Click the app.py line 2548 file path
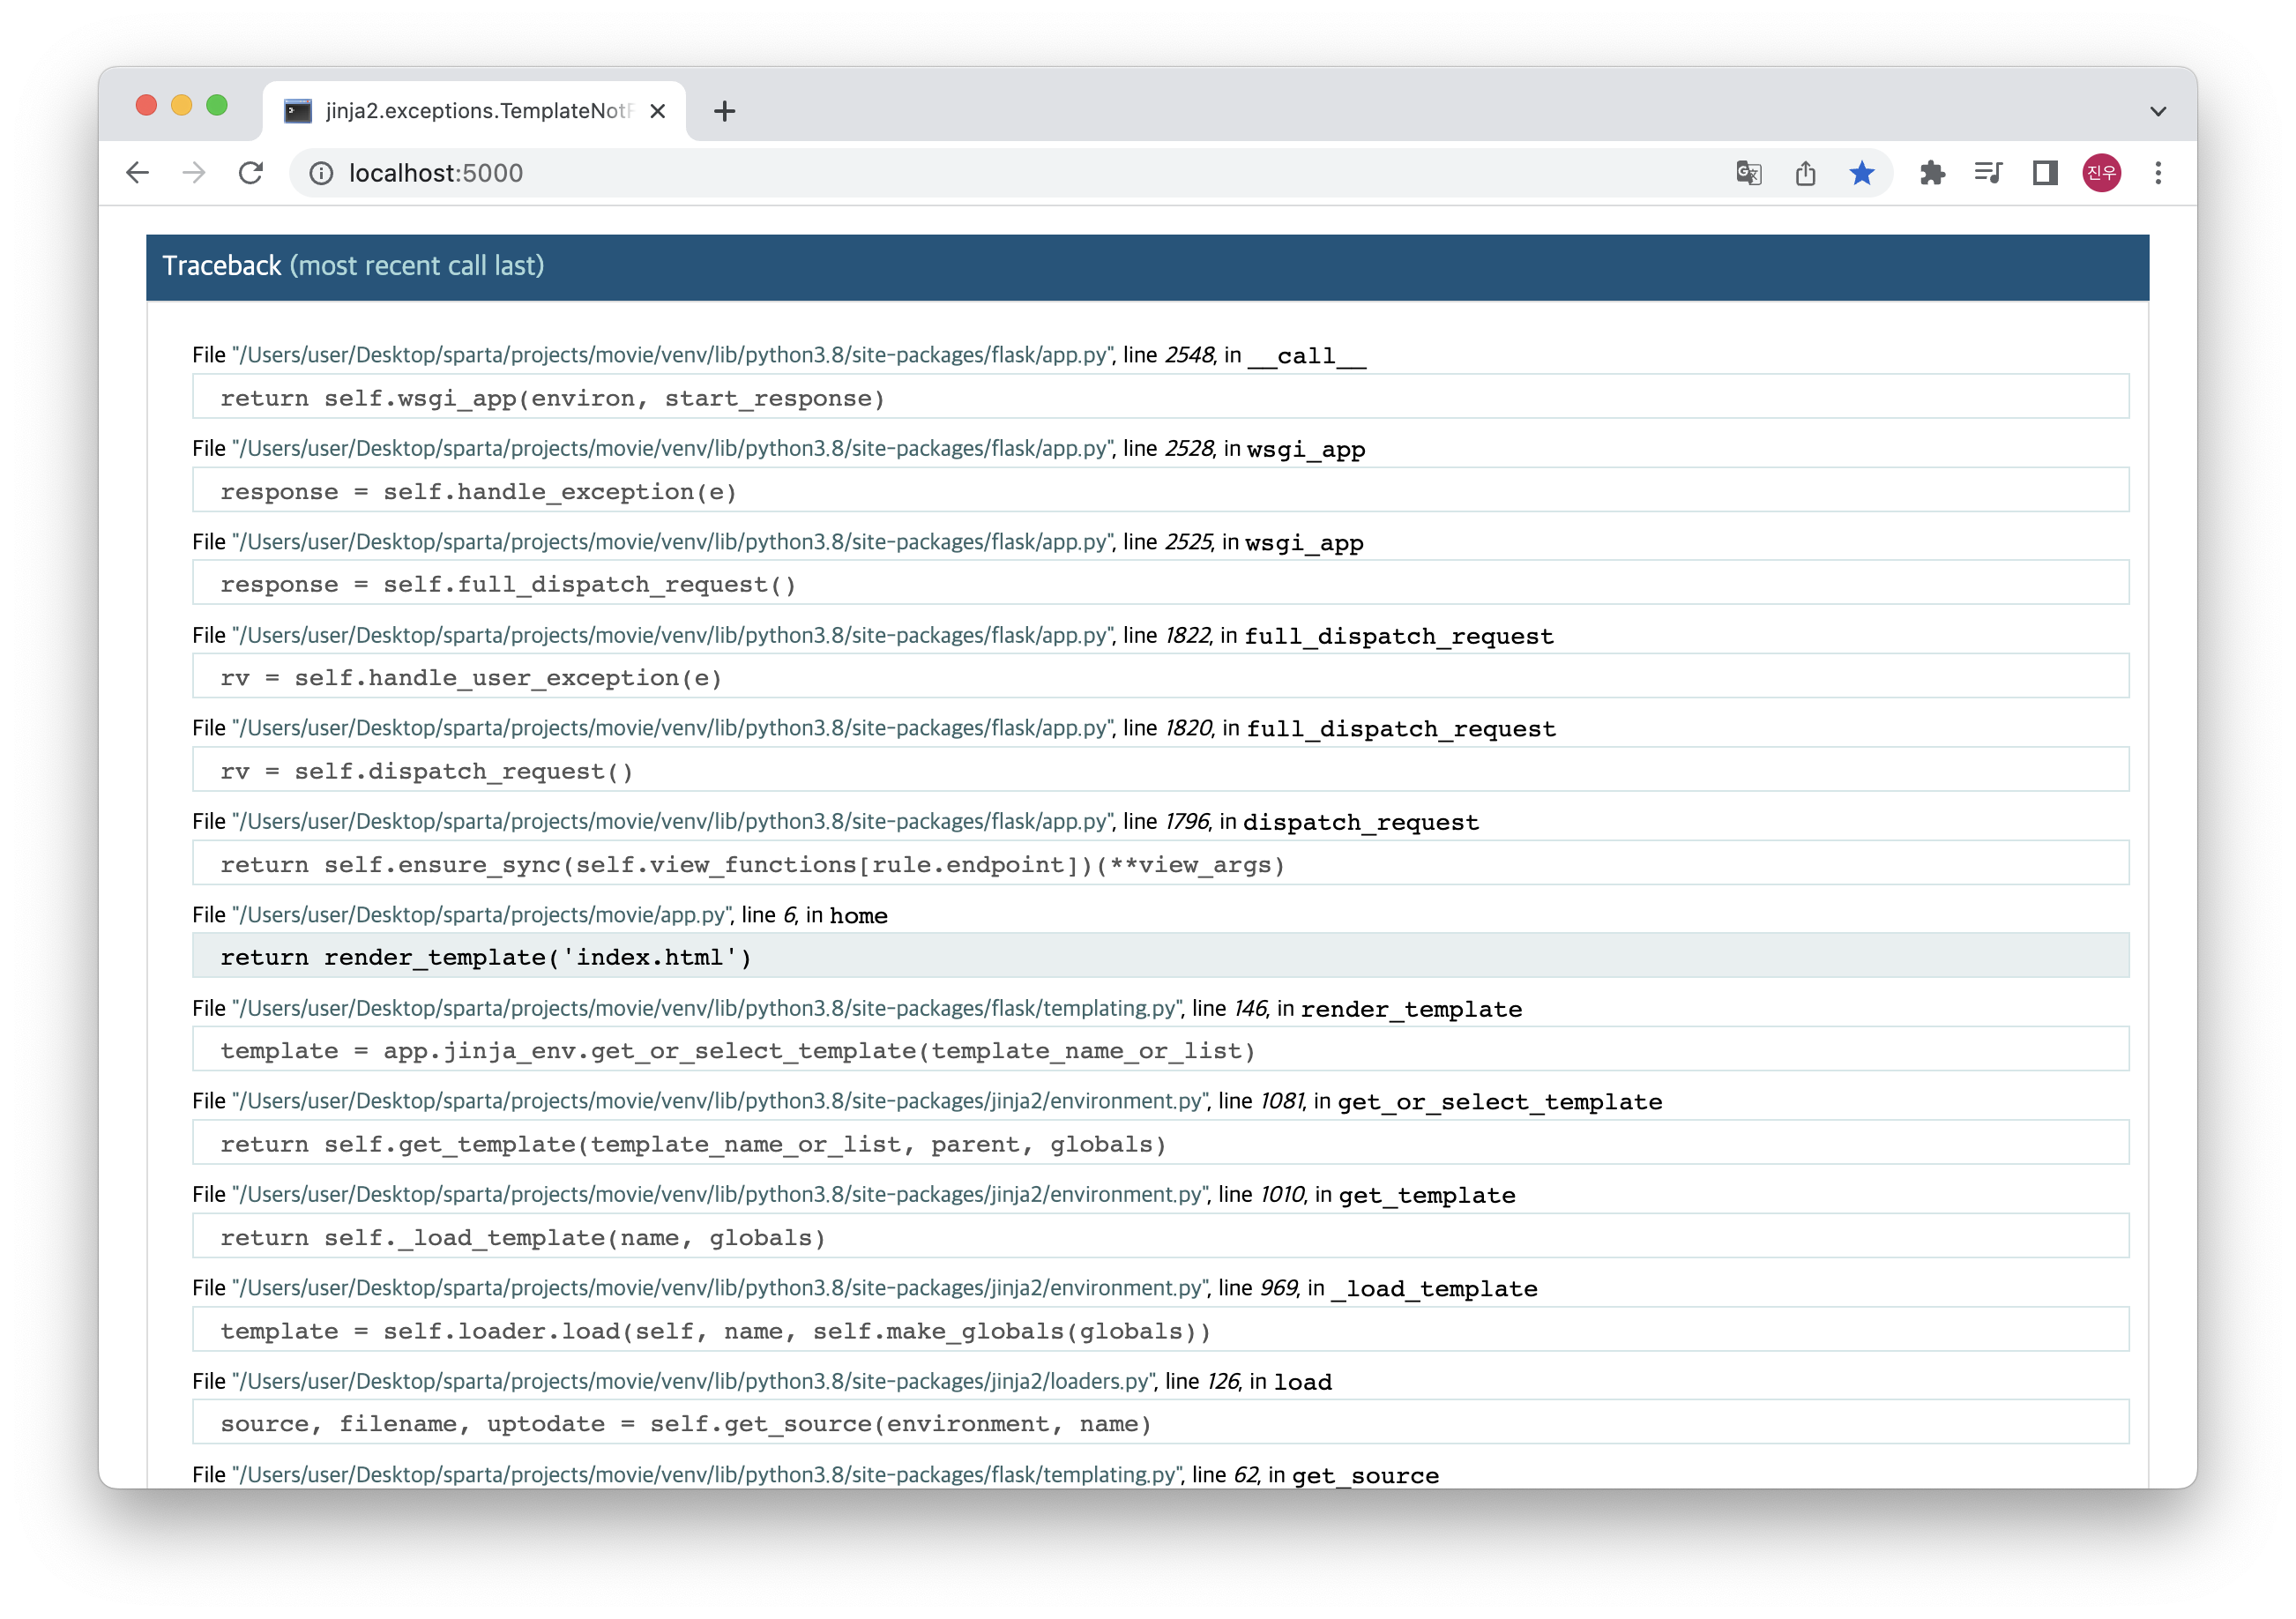This screenshot has height=1619, width=2296. (x=673, y=355)
